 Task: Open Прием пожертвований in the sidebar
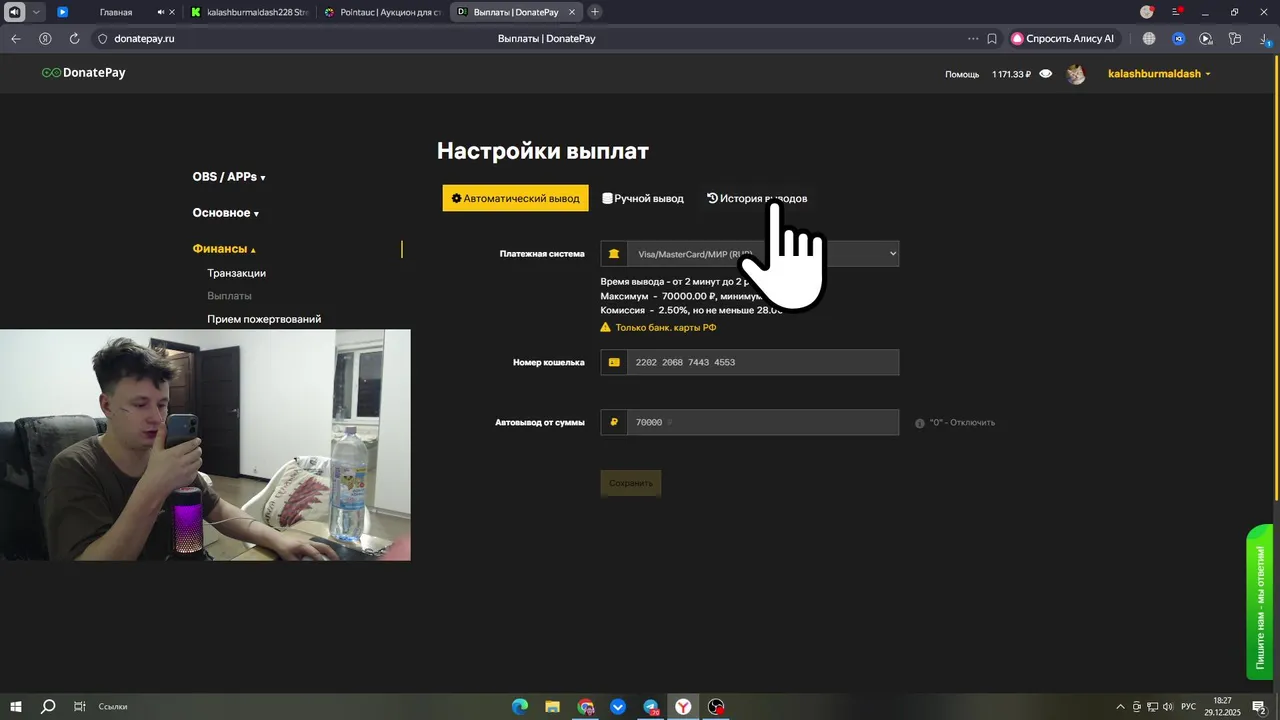coord(264,319)
